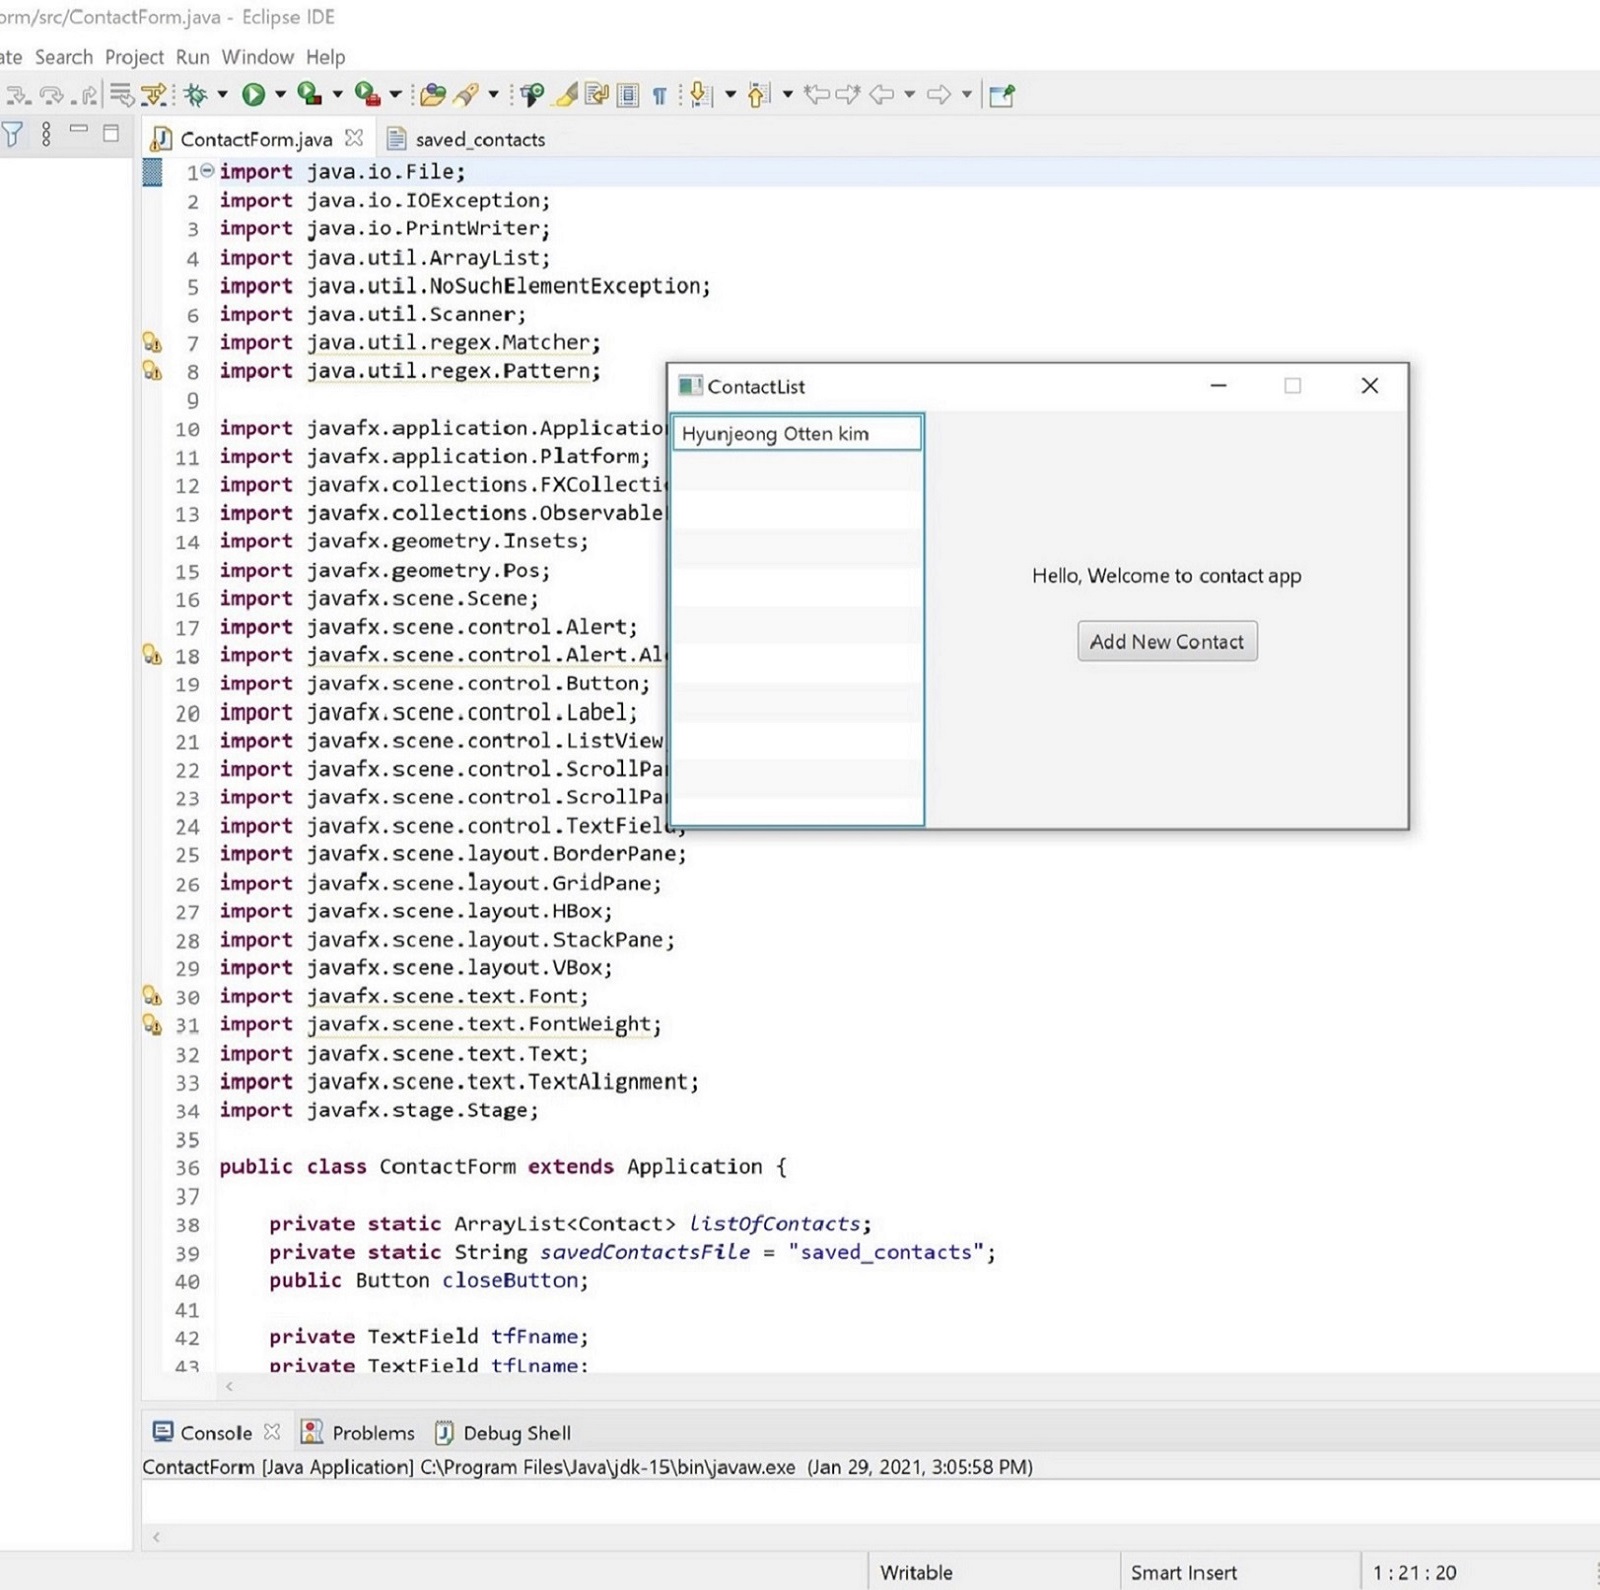This screenshot has height=1590, width=1600.
Task: Click the Pin Editor icon
Action: tap(1002, 95)
